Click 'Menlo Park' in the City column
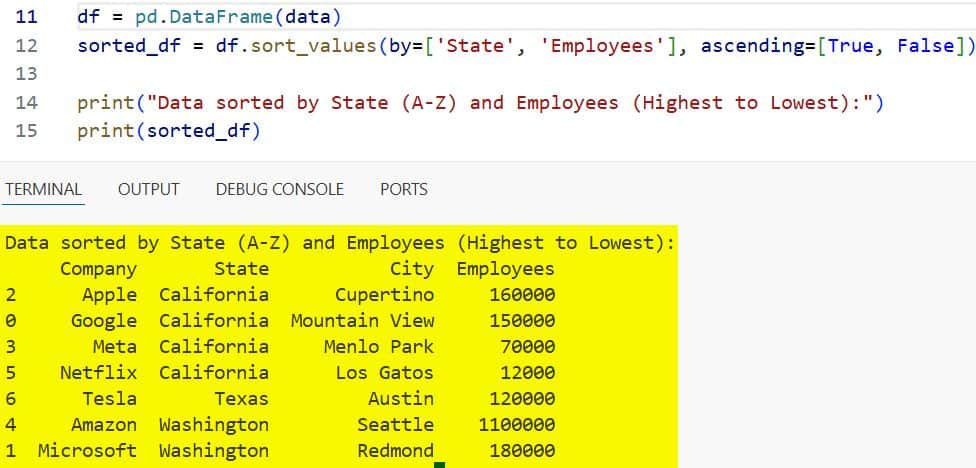The height and width of the screenshot is (468, 976). [x=379, y=347]
